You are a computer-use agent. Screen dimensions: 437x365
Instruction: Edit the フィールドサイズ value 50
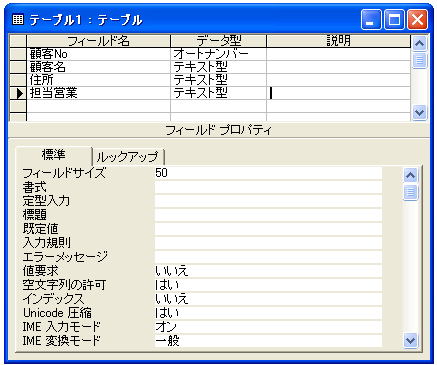(x=268, y=173)
